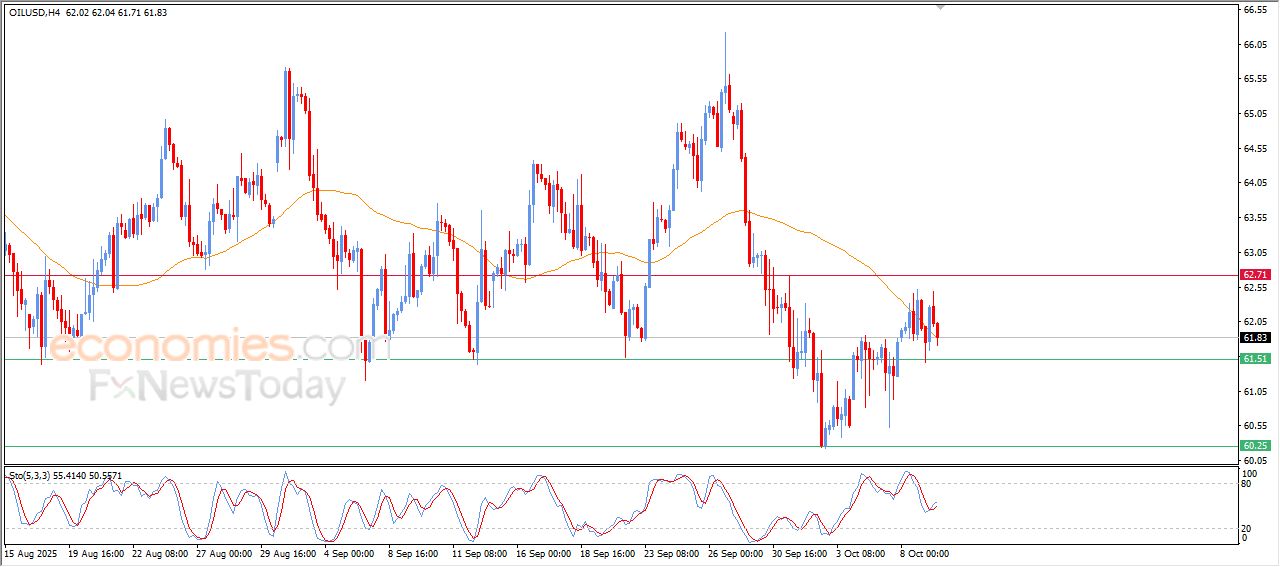Click the green 61.51 price label
This screenshot has height=567, width=1280.
click(x=1255, y=359)
